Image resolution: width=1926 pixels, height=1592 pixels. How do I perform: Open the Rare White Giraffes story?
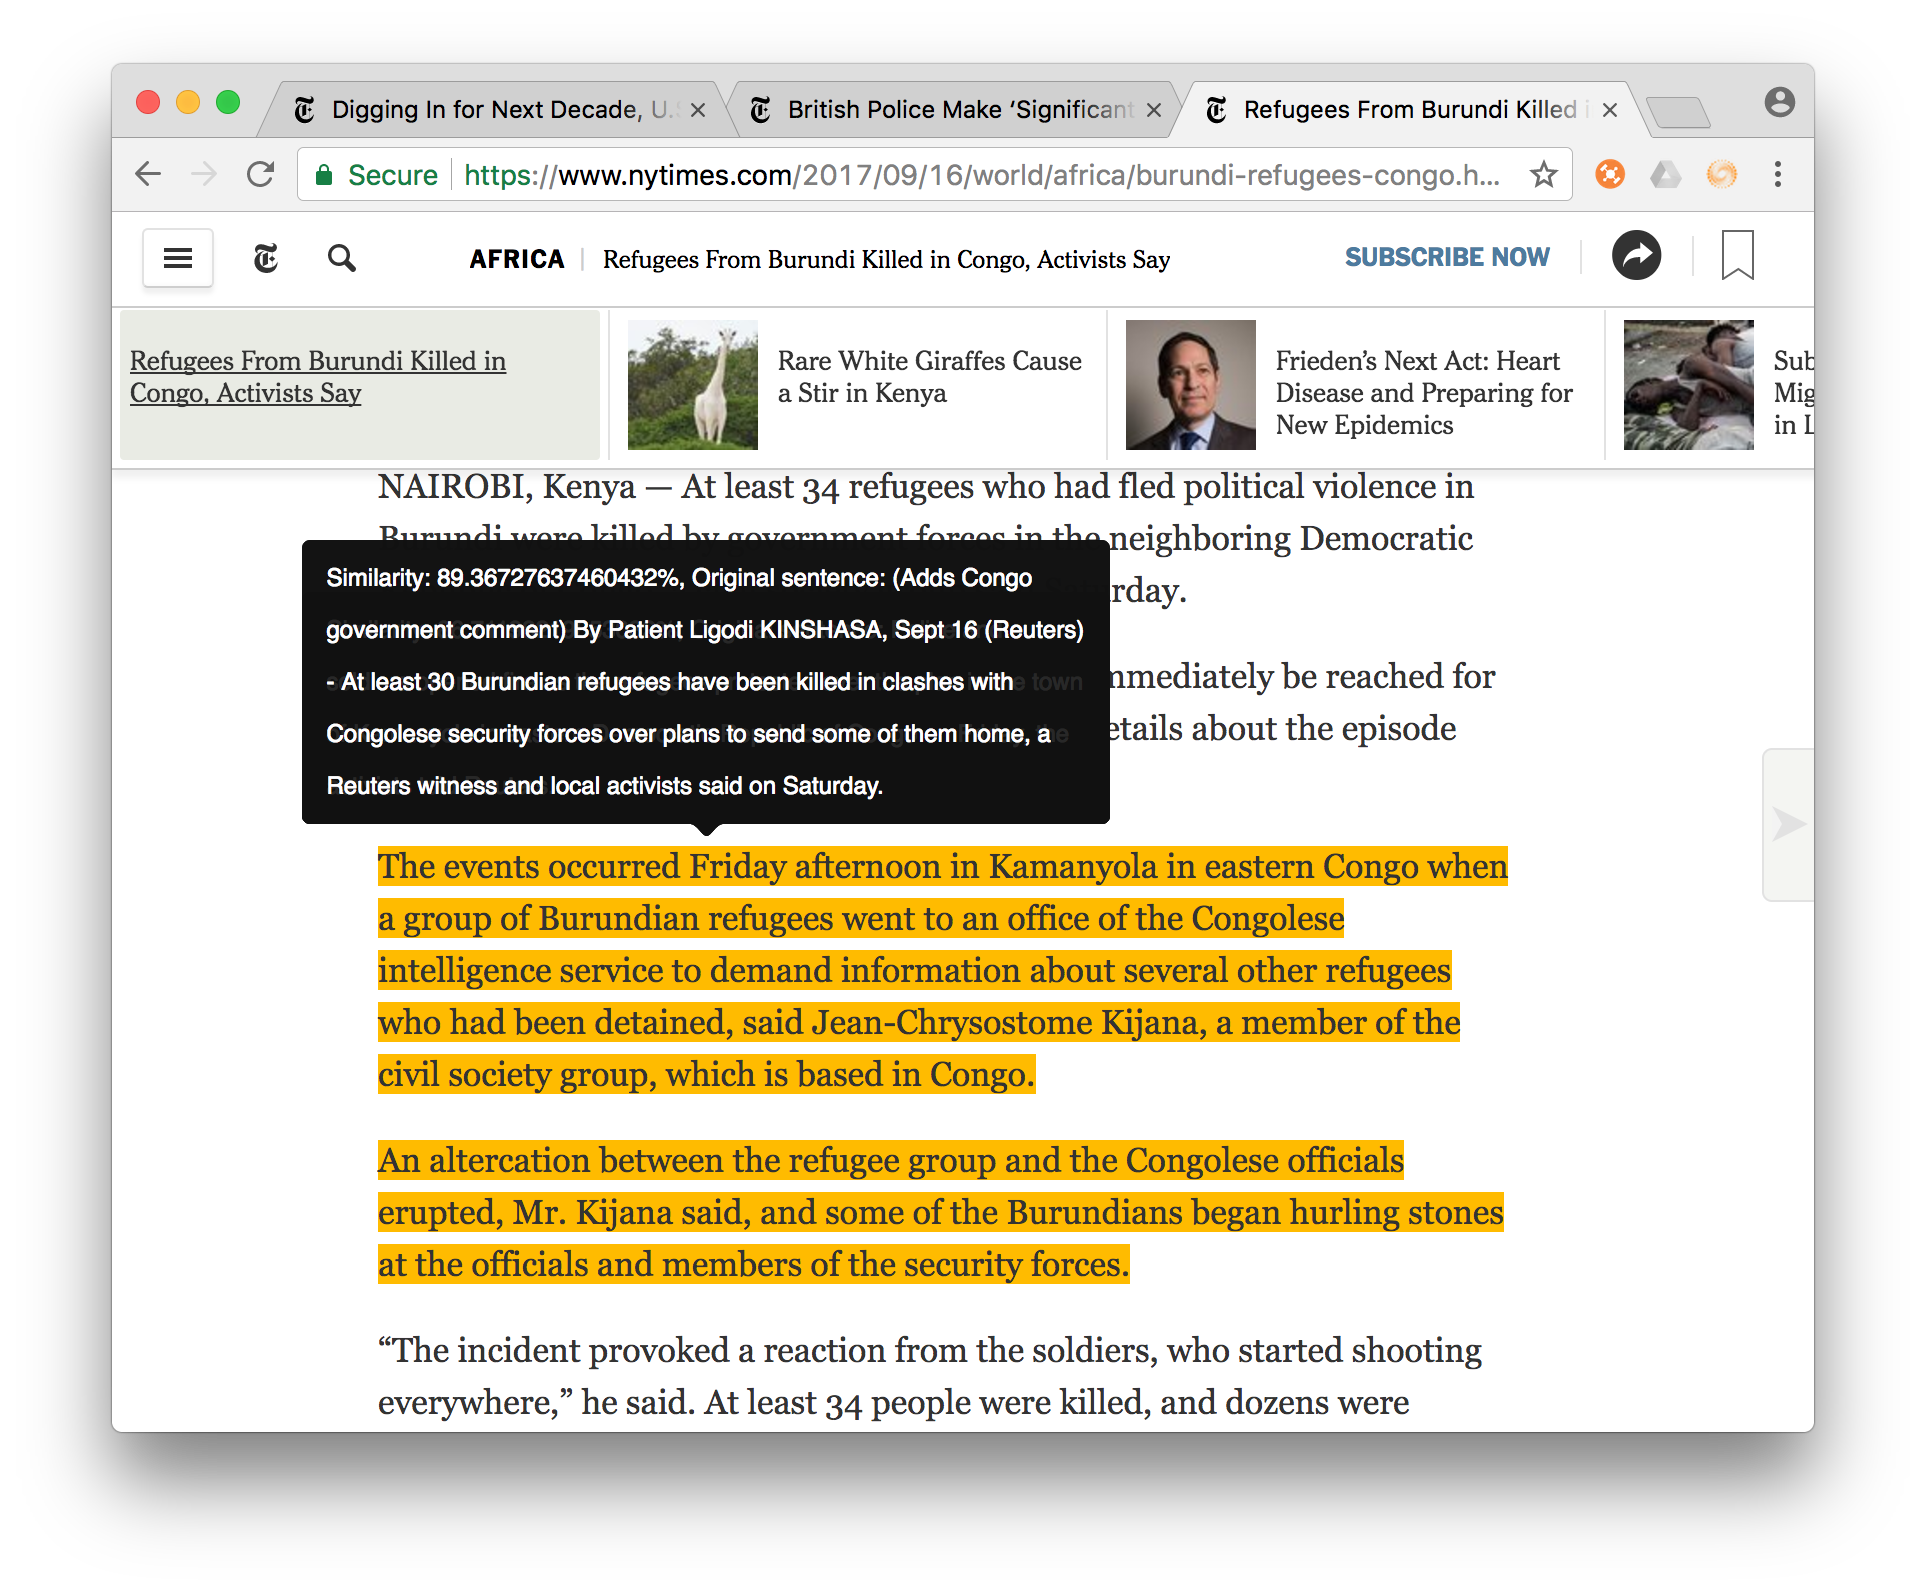[928, 377]
